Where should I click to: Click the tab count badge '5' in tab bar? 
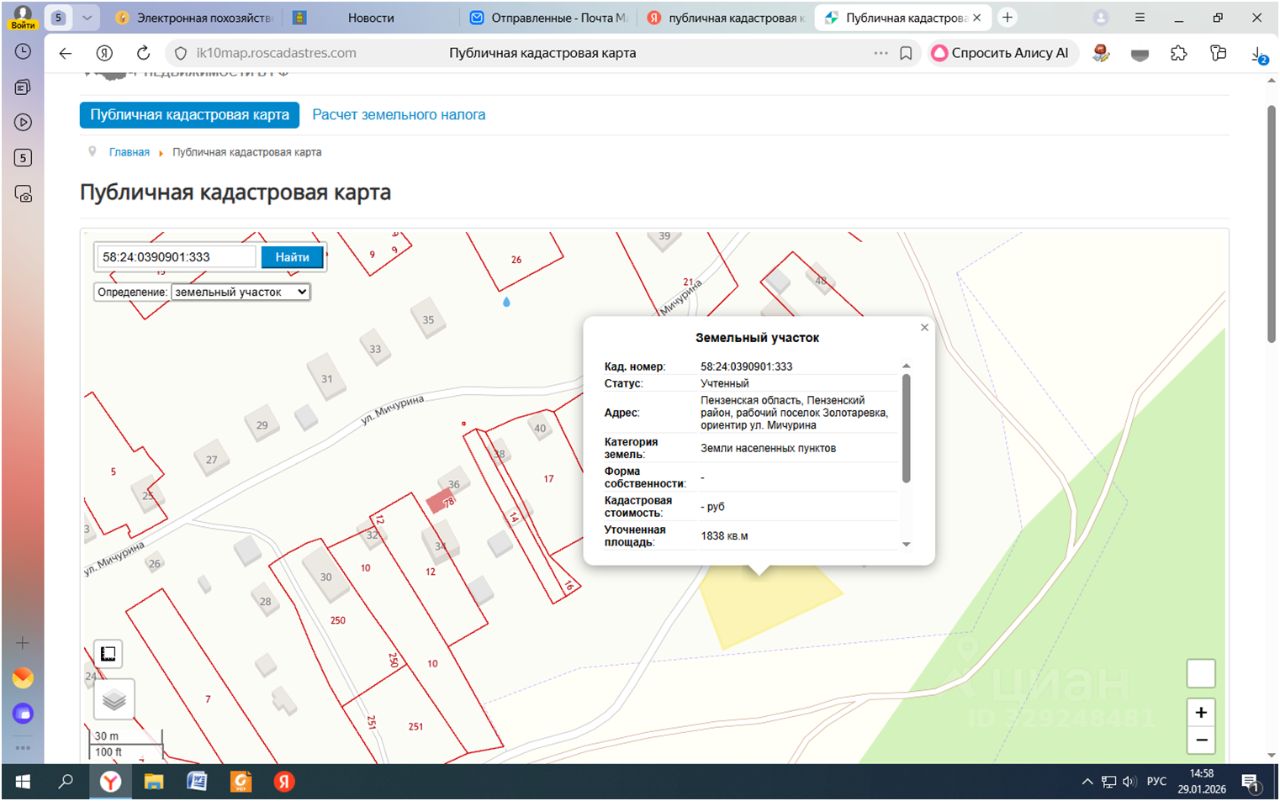click(x=60, y=18)
